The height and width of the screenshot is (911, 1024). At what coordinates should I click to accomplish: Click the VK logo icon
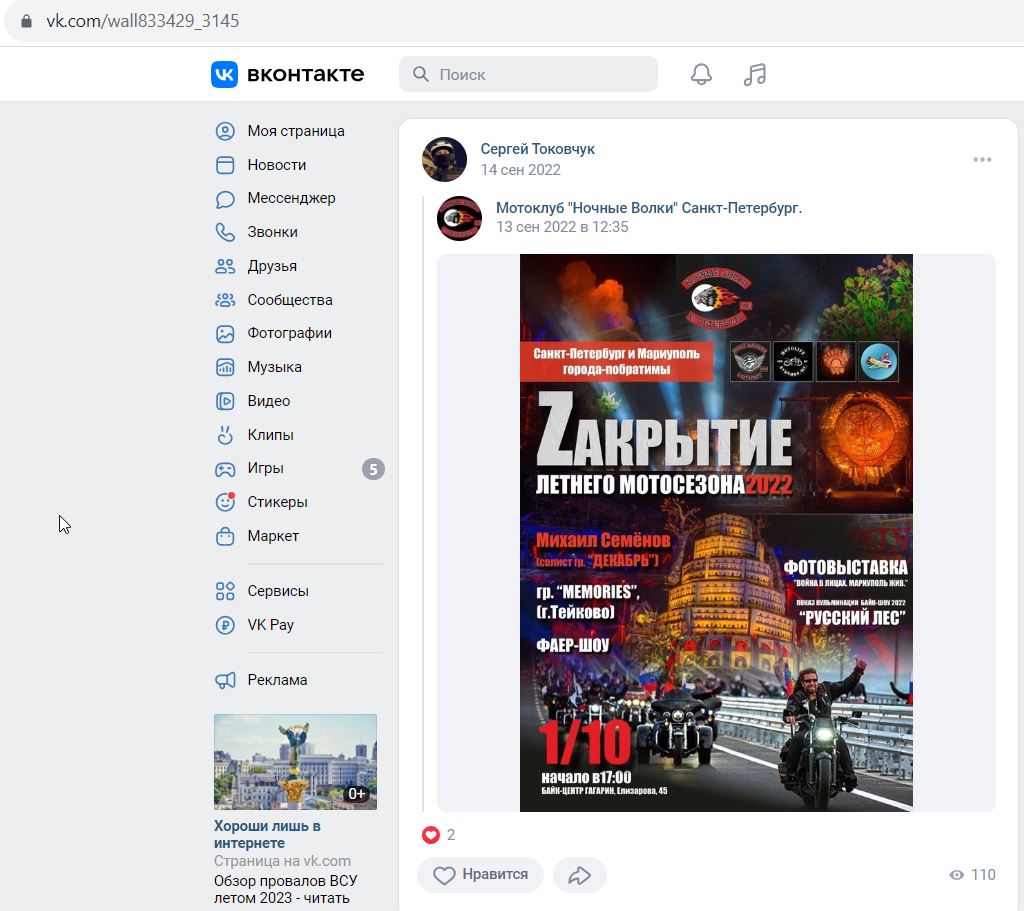(x=224, y=74)
